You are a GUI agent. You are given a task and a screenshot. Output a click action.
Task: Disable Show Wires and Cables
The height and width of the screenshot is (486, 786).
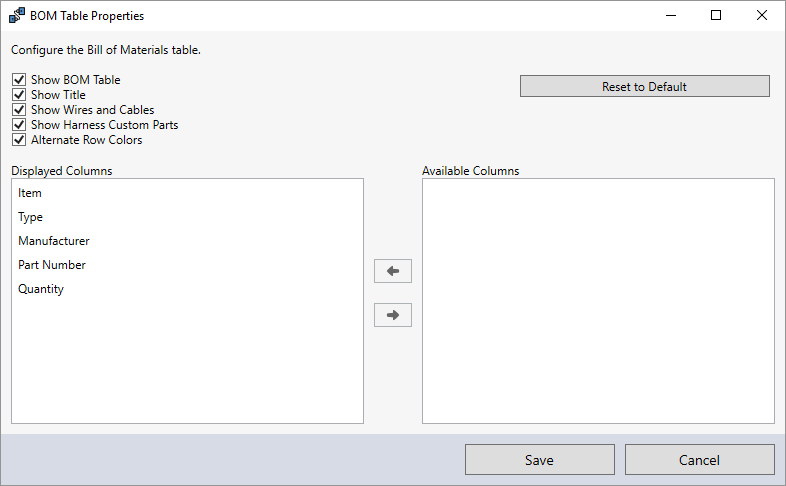pyautogui.click(x=19, y=110)
